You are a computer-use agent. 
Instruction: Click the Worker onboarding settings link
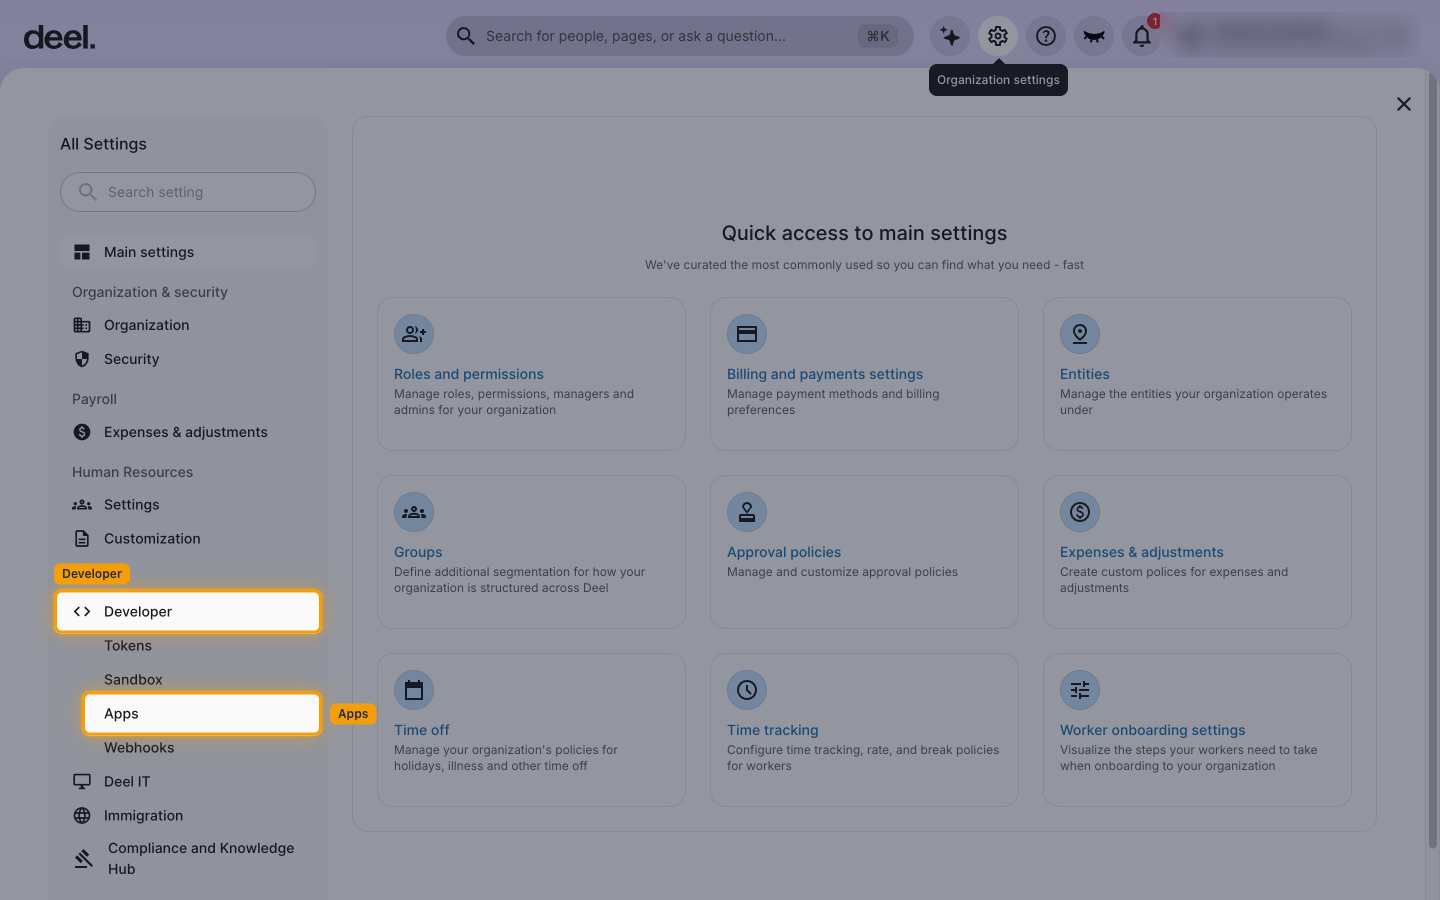coord(1153,730)
